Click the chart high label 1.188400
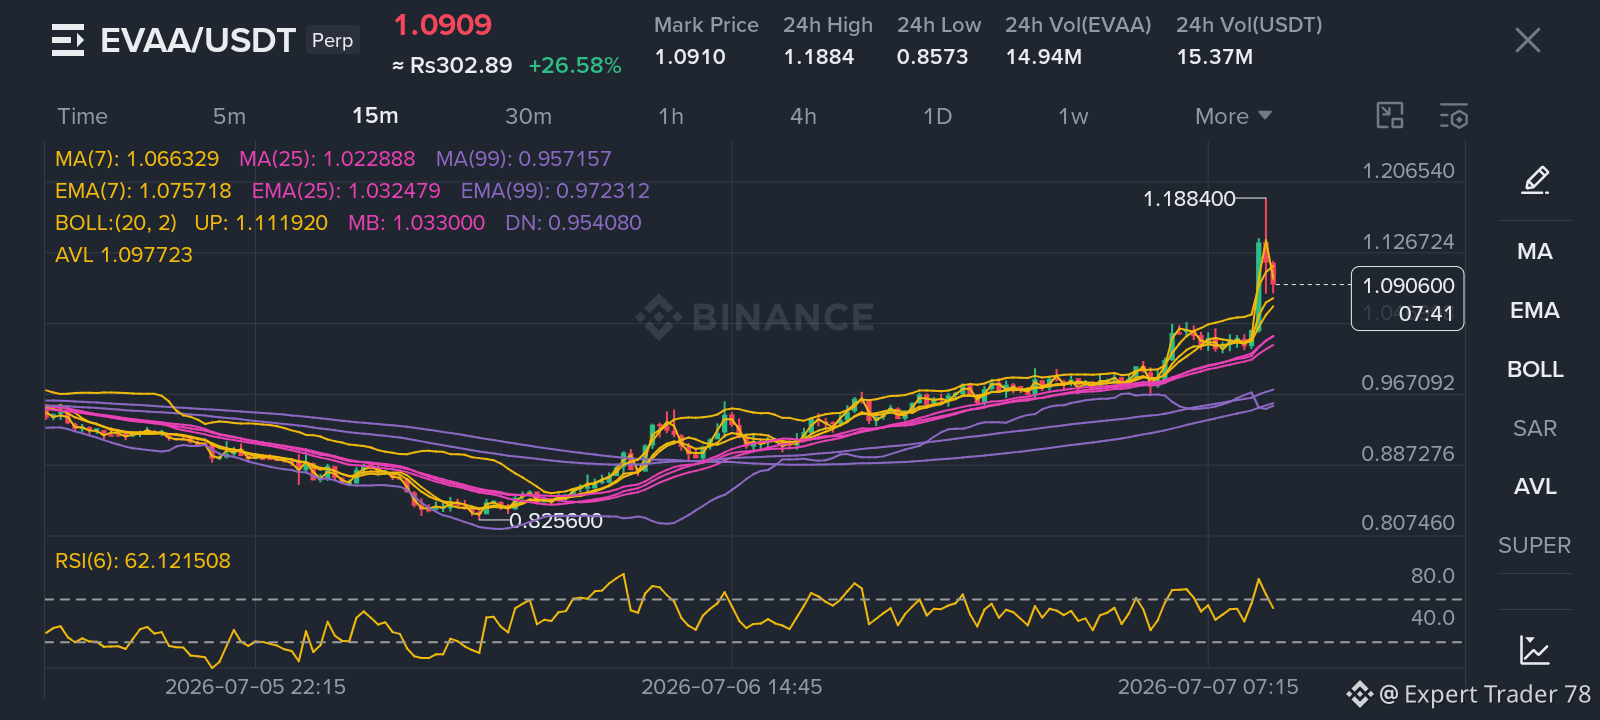Viewport: 1600px width, 720px height. [x=1189, y=199]
